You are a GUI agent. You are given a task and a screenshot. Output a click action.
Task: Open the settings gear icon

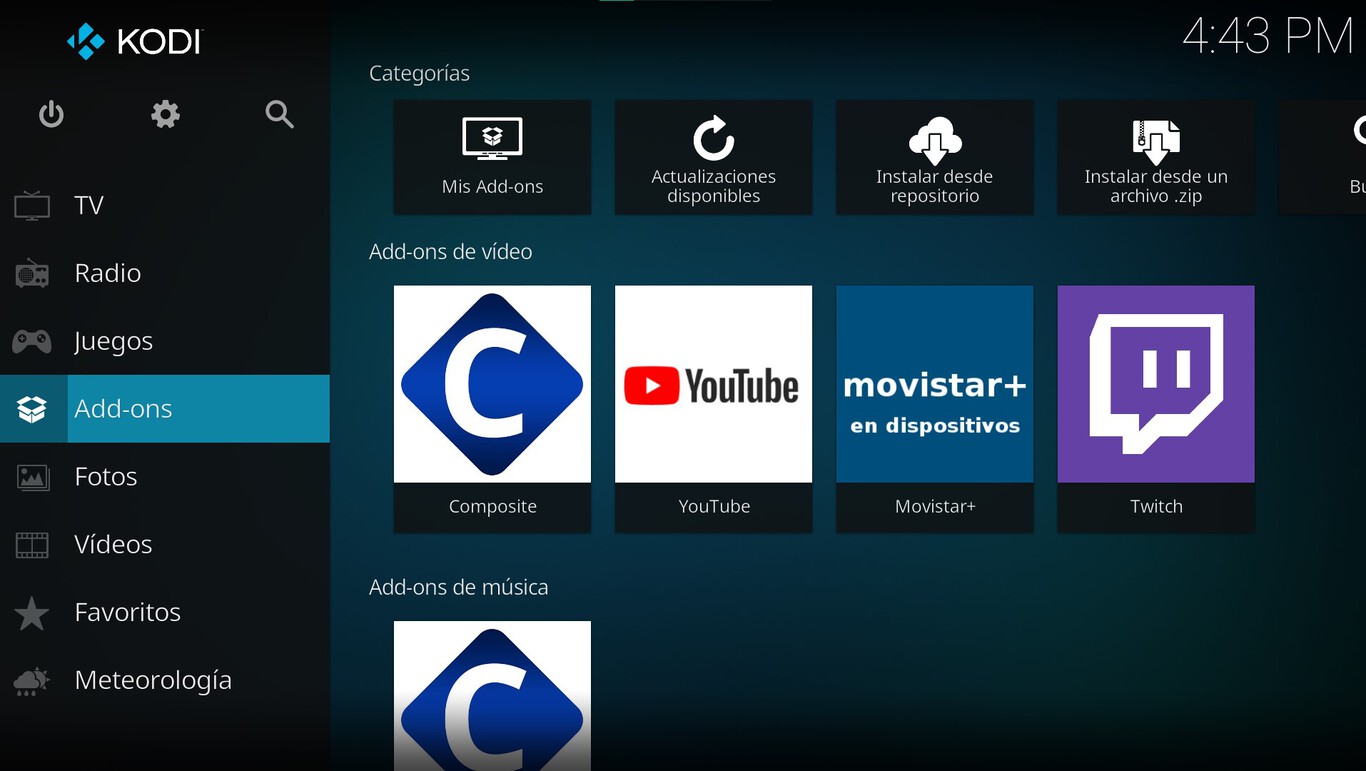165,114
